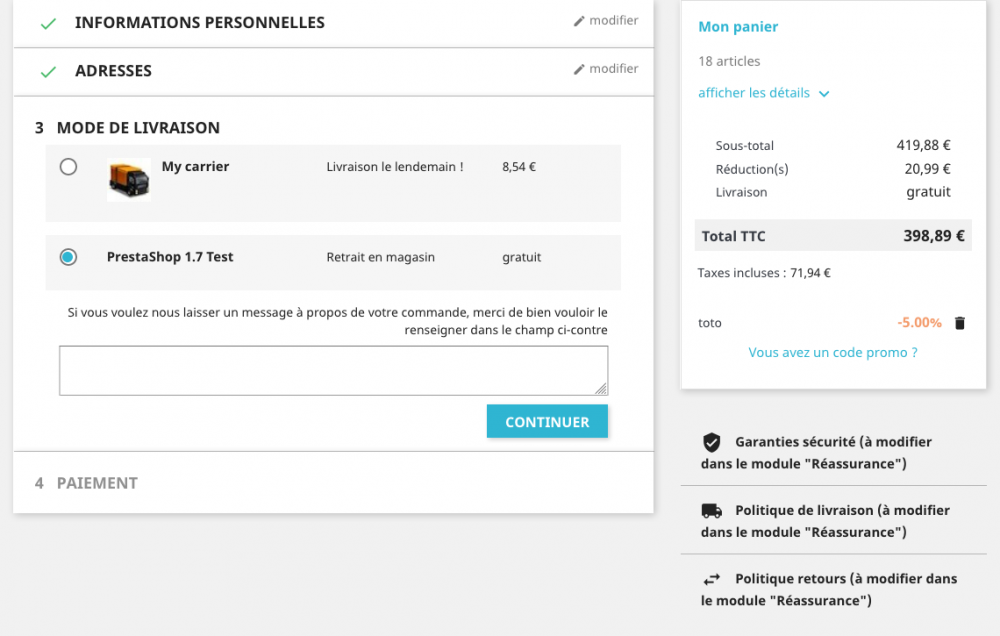Click the Mon panier heading link
The height and width of the screenshot is (636, 1000).
(738, 27)
